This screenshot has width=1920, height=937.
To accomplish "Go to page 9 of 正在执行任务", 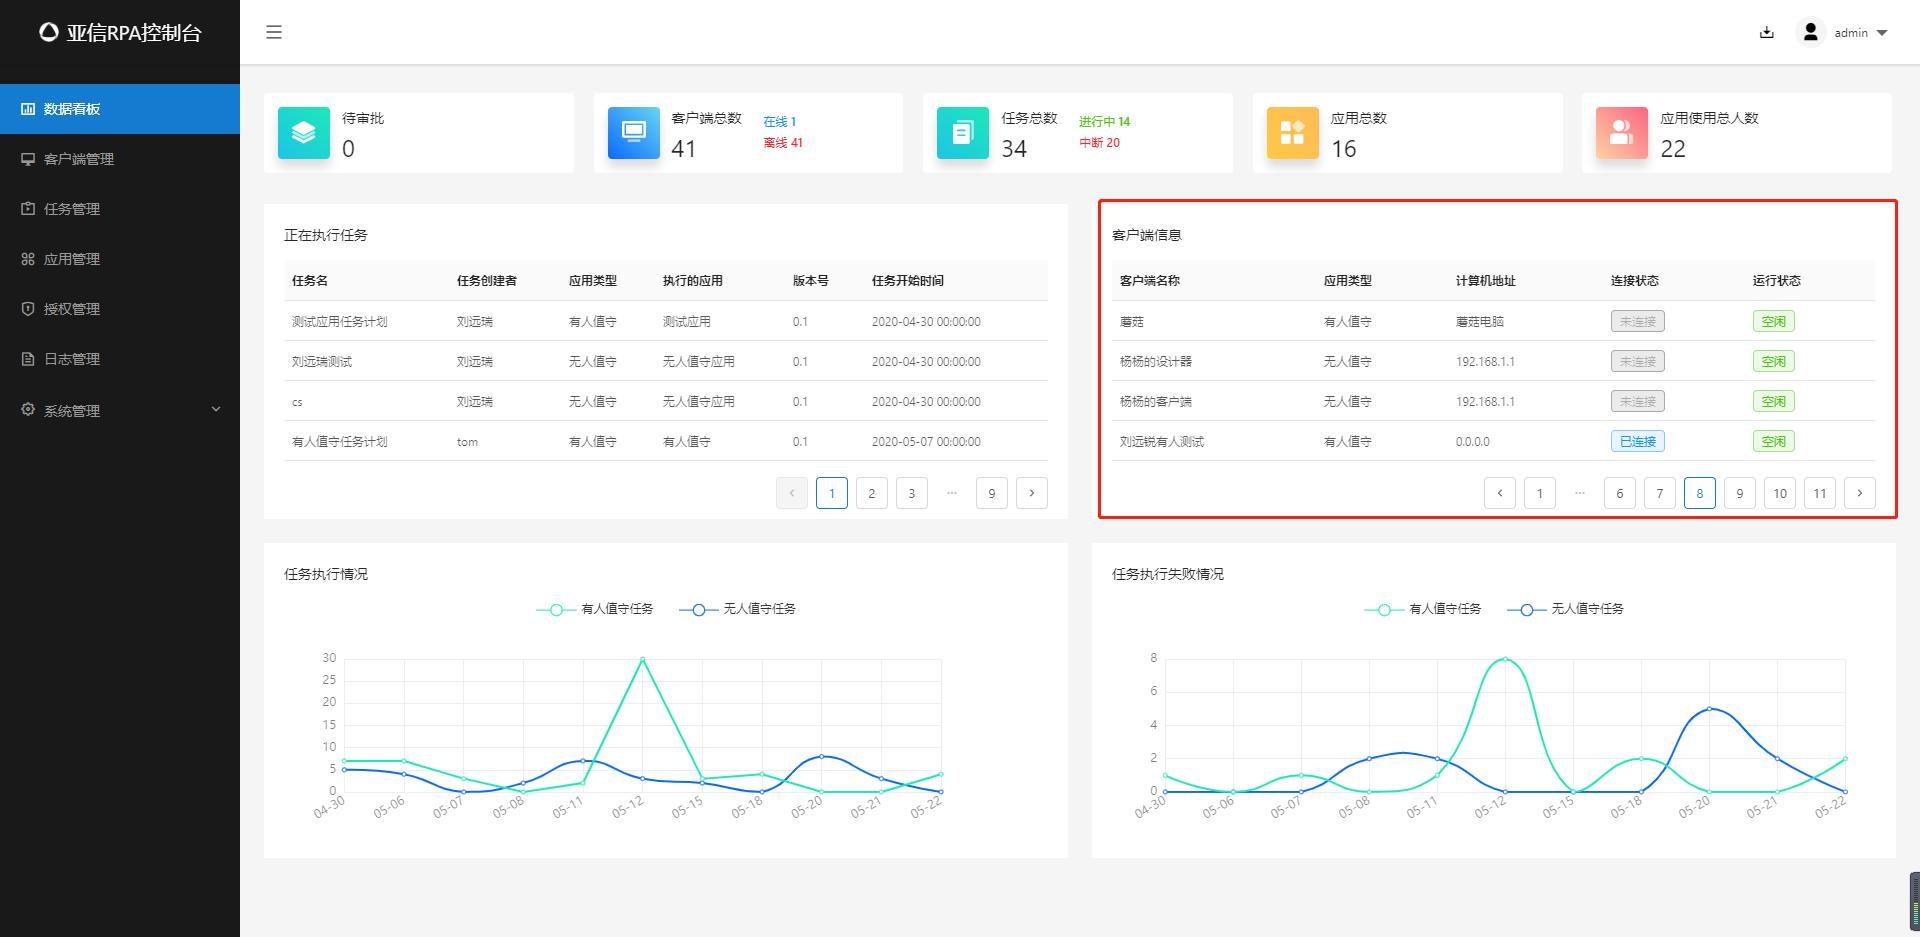I will tap(992, 493).
